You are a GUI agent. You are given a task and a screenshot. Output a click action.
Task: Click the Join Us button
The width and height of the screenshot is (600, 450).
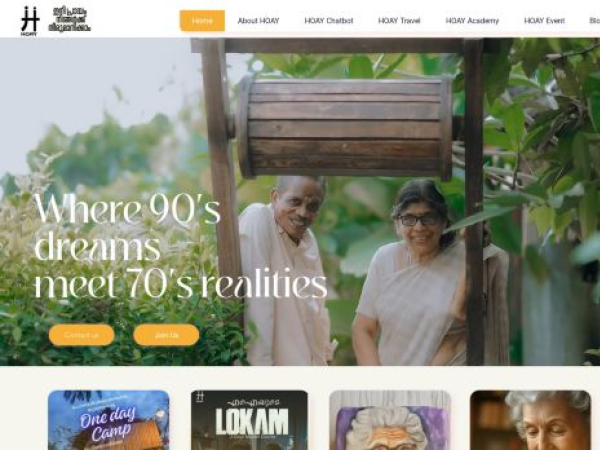(166, 335)
